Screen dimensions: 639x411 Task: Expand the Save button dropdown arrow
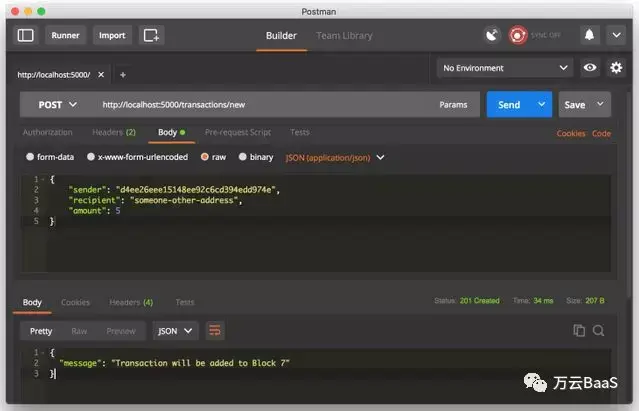[600, 104]
